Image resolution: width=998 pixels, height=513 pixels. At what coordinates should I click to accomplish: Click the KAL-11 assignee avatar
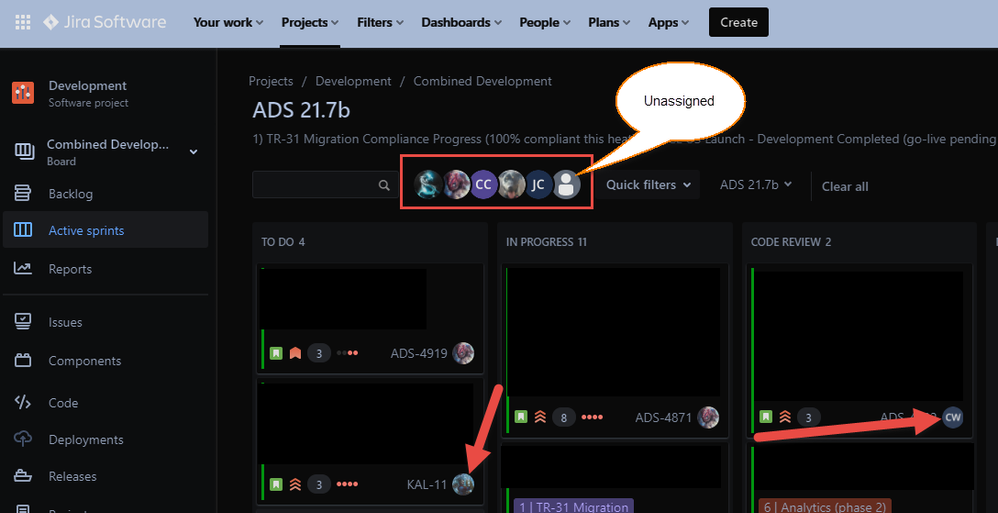click(463, 484)
